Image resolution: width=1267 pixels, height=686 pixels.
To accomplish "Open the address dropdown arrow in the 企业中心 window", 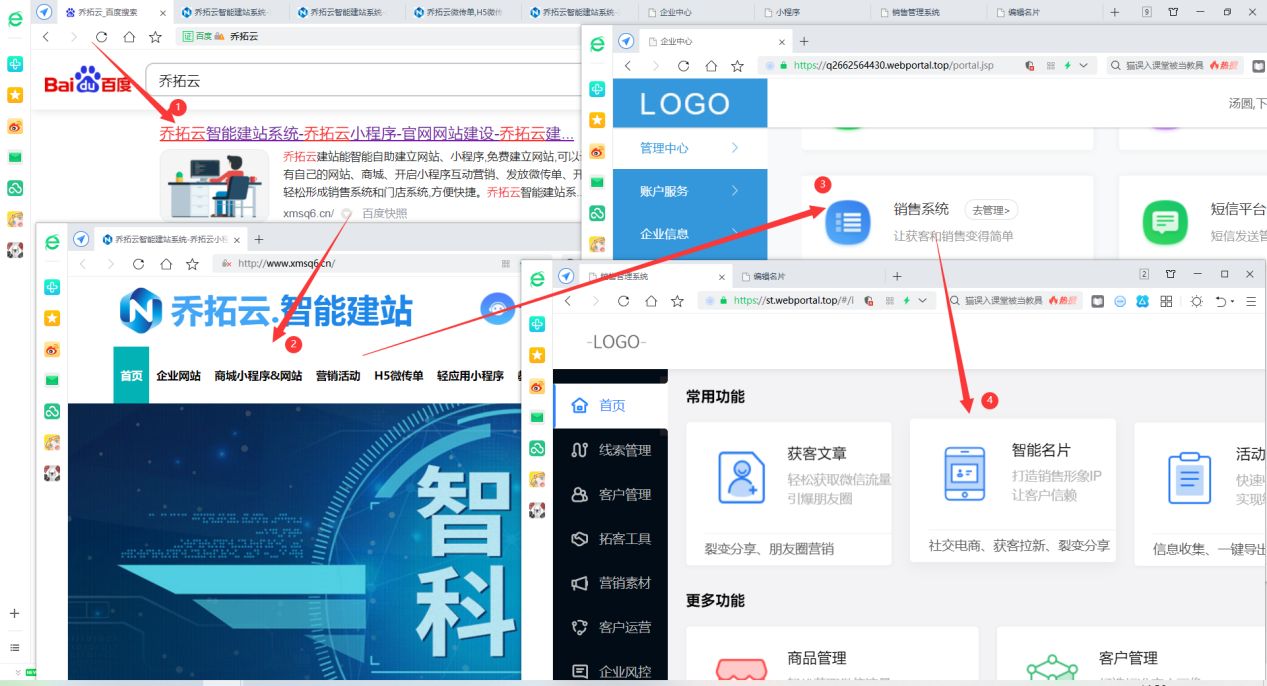I will point(1083,65).
